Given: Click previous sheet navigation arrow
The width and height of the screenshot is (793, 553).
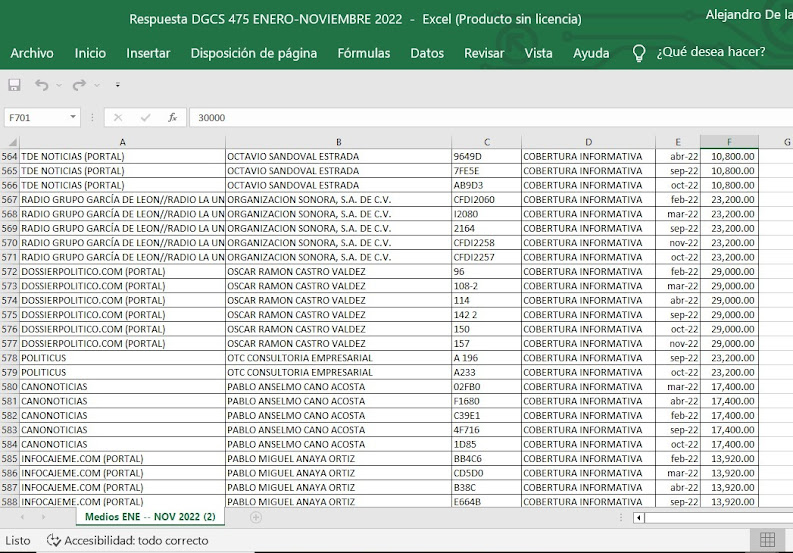Looking at the screenshot, I should [22, 517].
